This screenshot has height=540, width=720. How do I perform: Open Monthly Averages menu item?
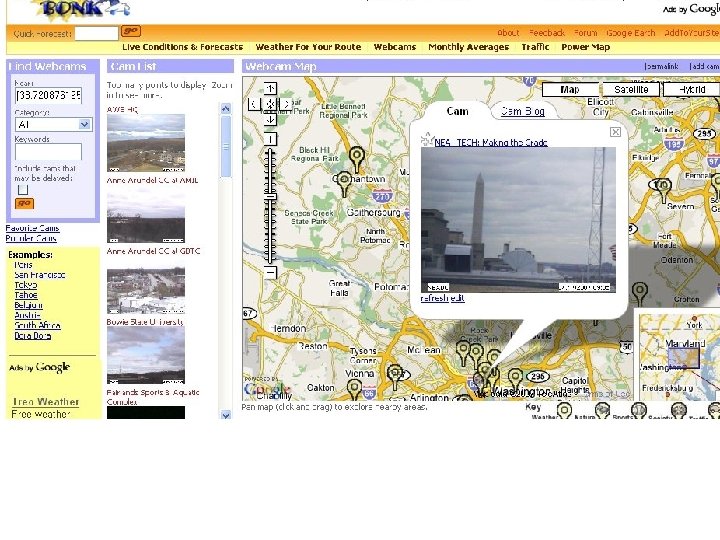point(468,47)
